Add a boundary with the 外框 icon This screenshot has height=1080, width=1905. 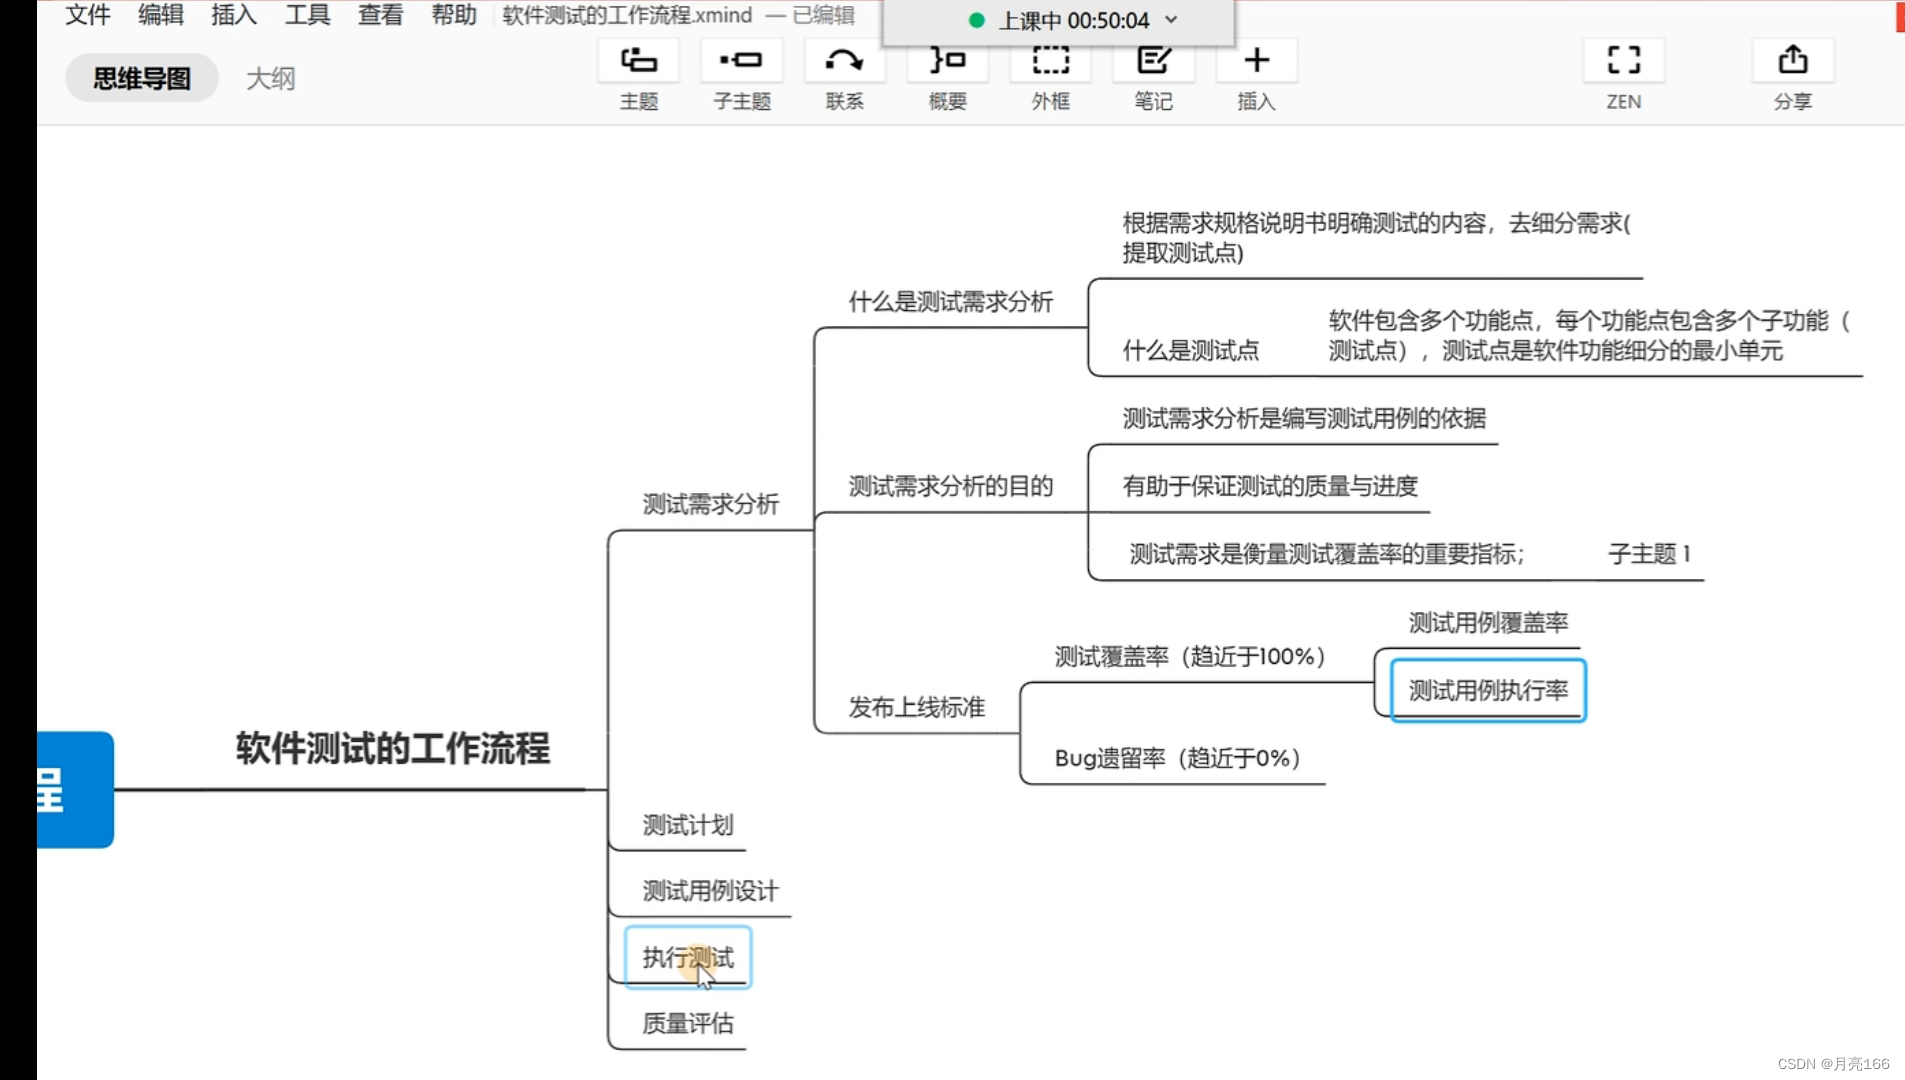tap(1050, 60)
